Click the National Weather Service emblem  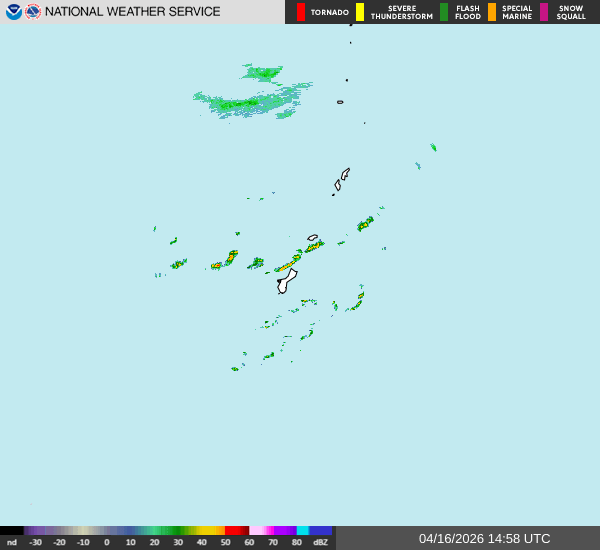(x=33, y=12)
